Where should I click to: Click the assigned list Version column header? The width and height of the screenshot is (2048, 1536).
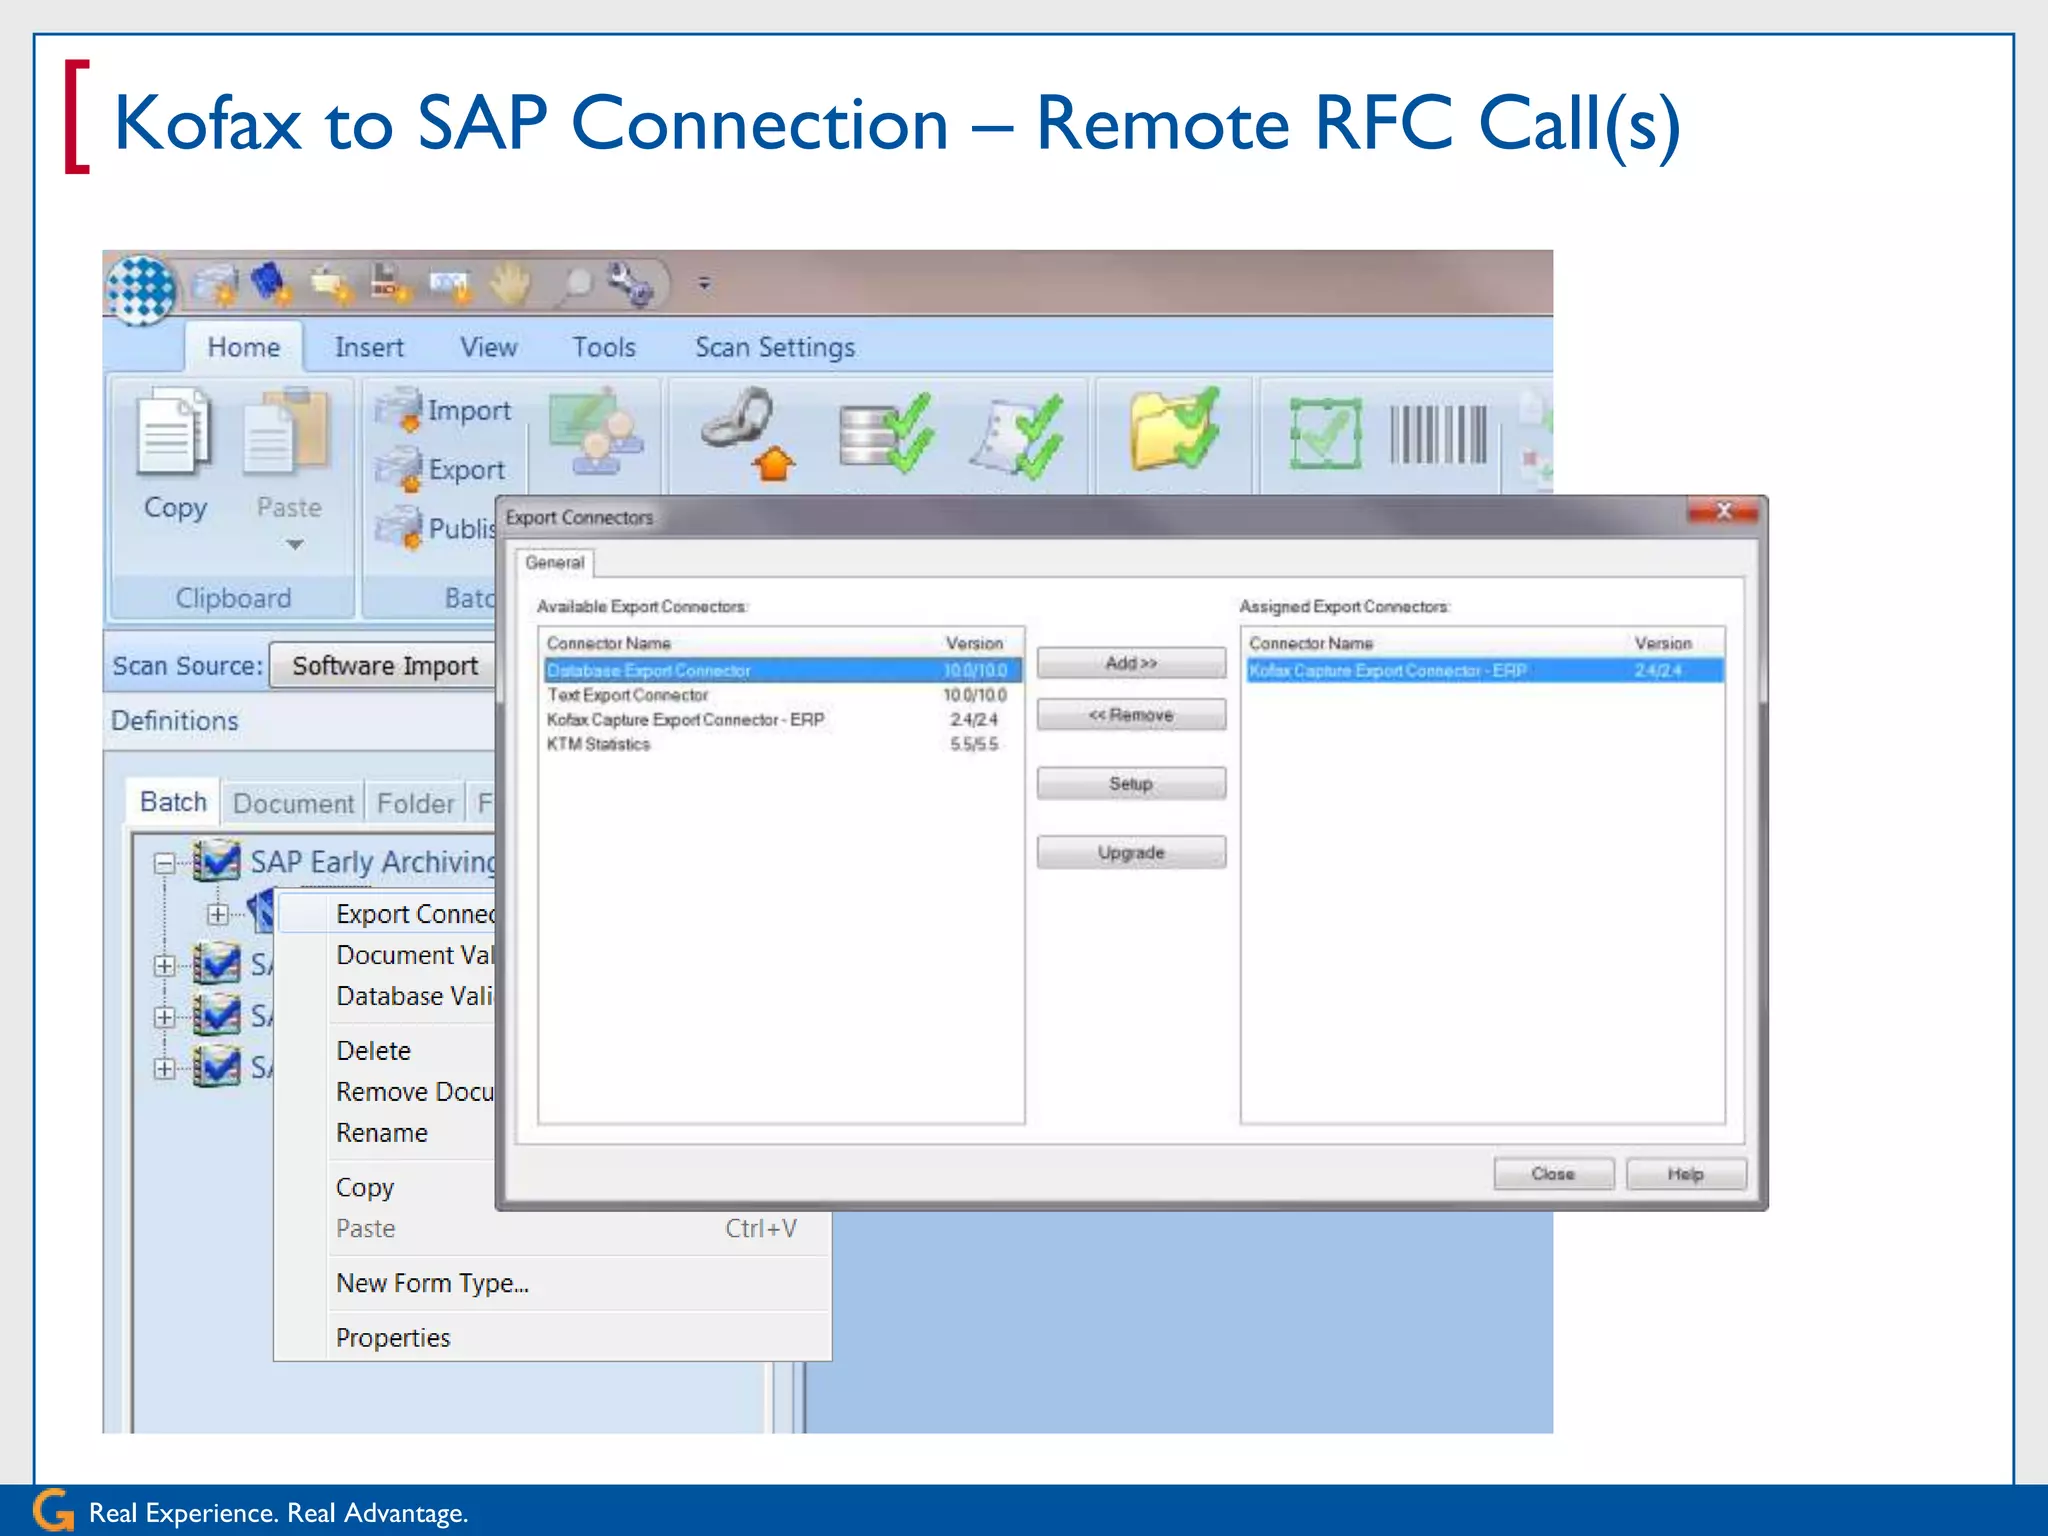pyautogui.click(x=1663, y=643)
